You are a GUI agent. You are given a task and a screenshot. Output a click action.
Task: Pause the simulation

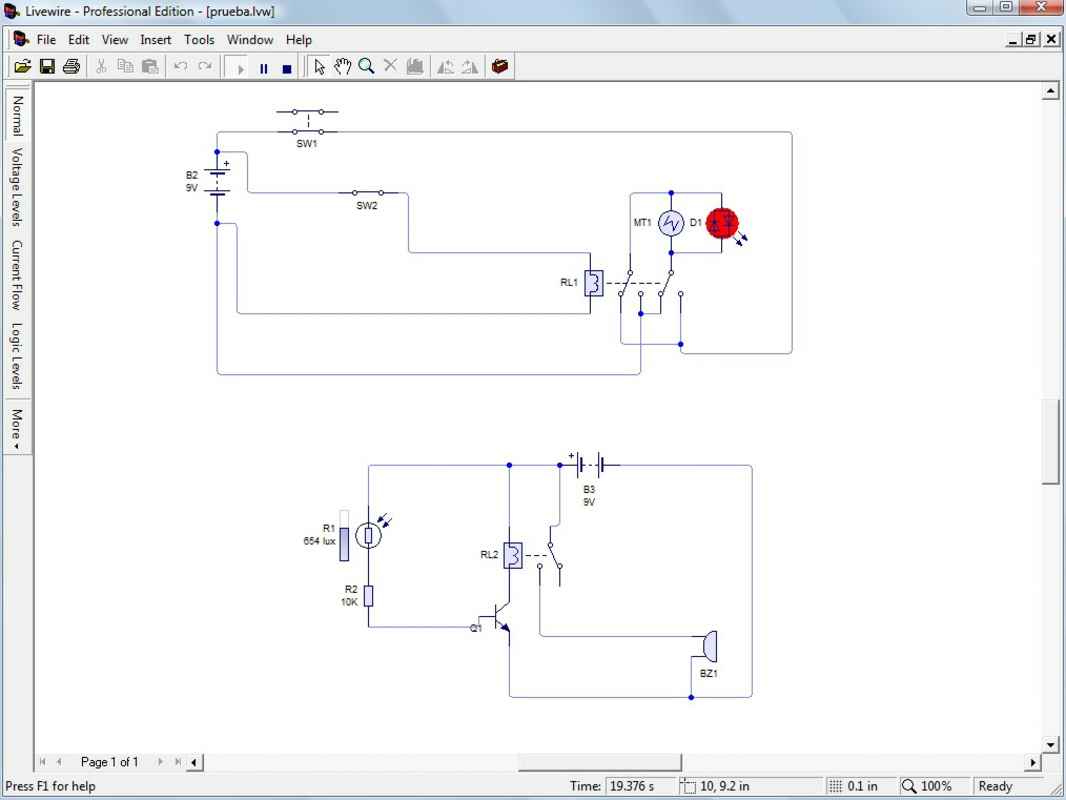pyautogui.click(x=264, y=68)
